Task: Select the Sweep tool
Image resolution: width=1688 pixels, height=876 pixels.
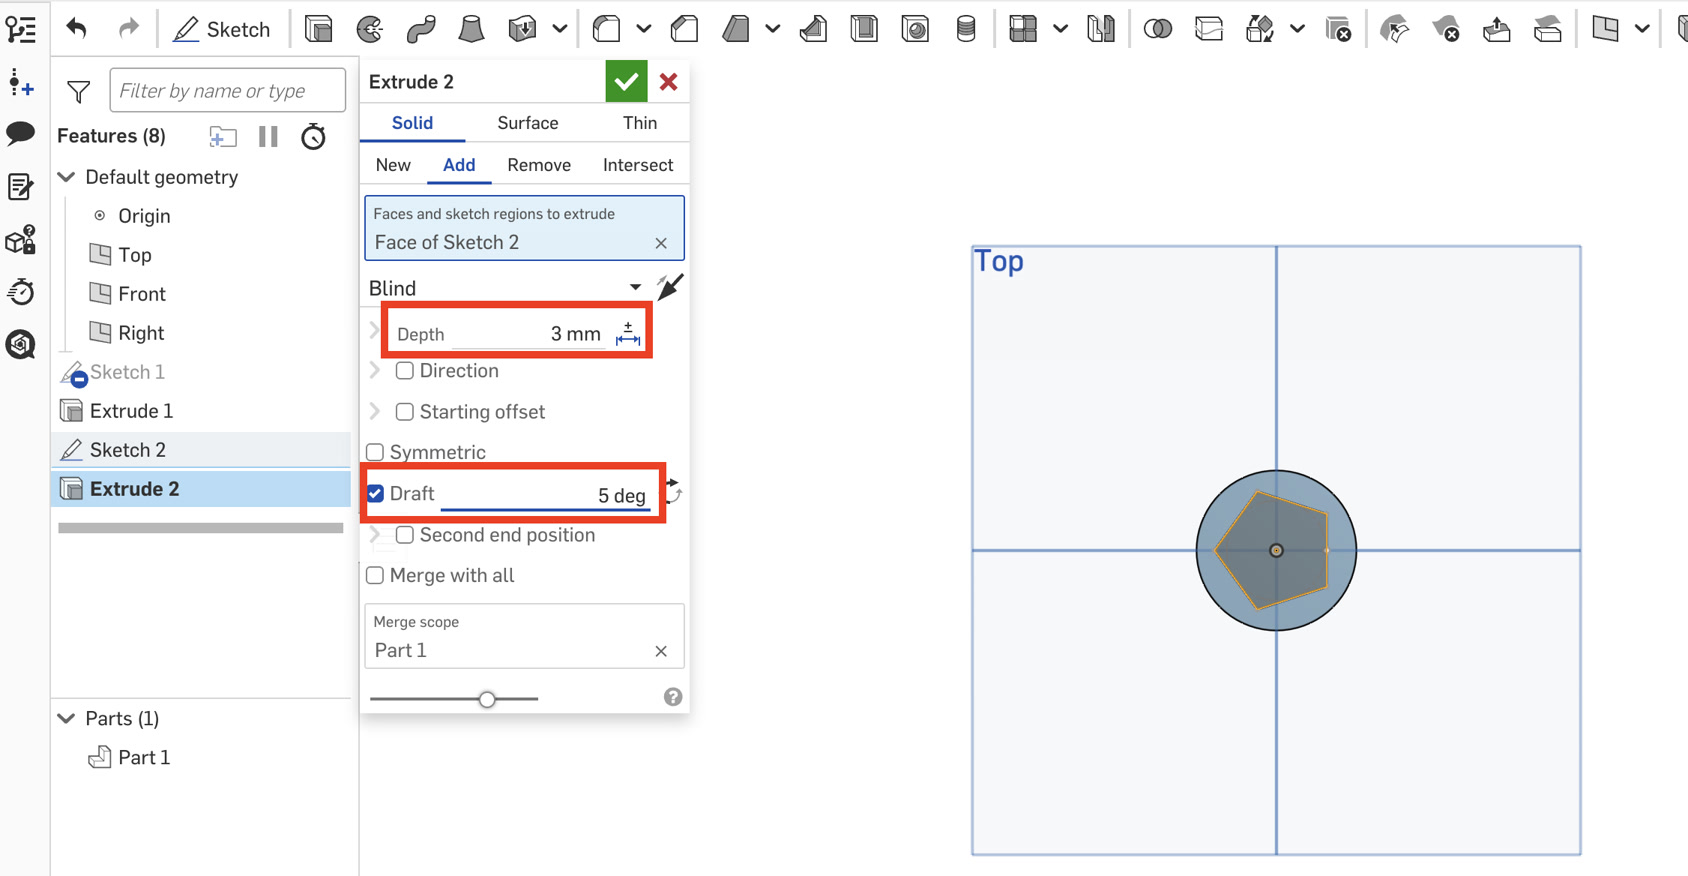Action: click(421, 29)
